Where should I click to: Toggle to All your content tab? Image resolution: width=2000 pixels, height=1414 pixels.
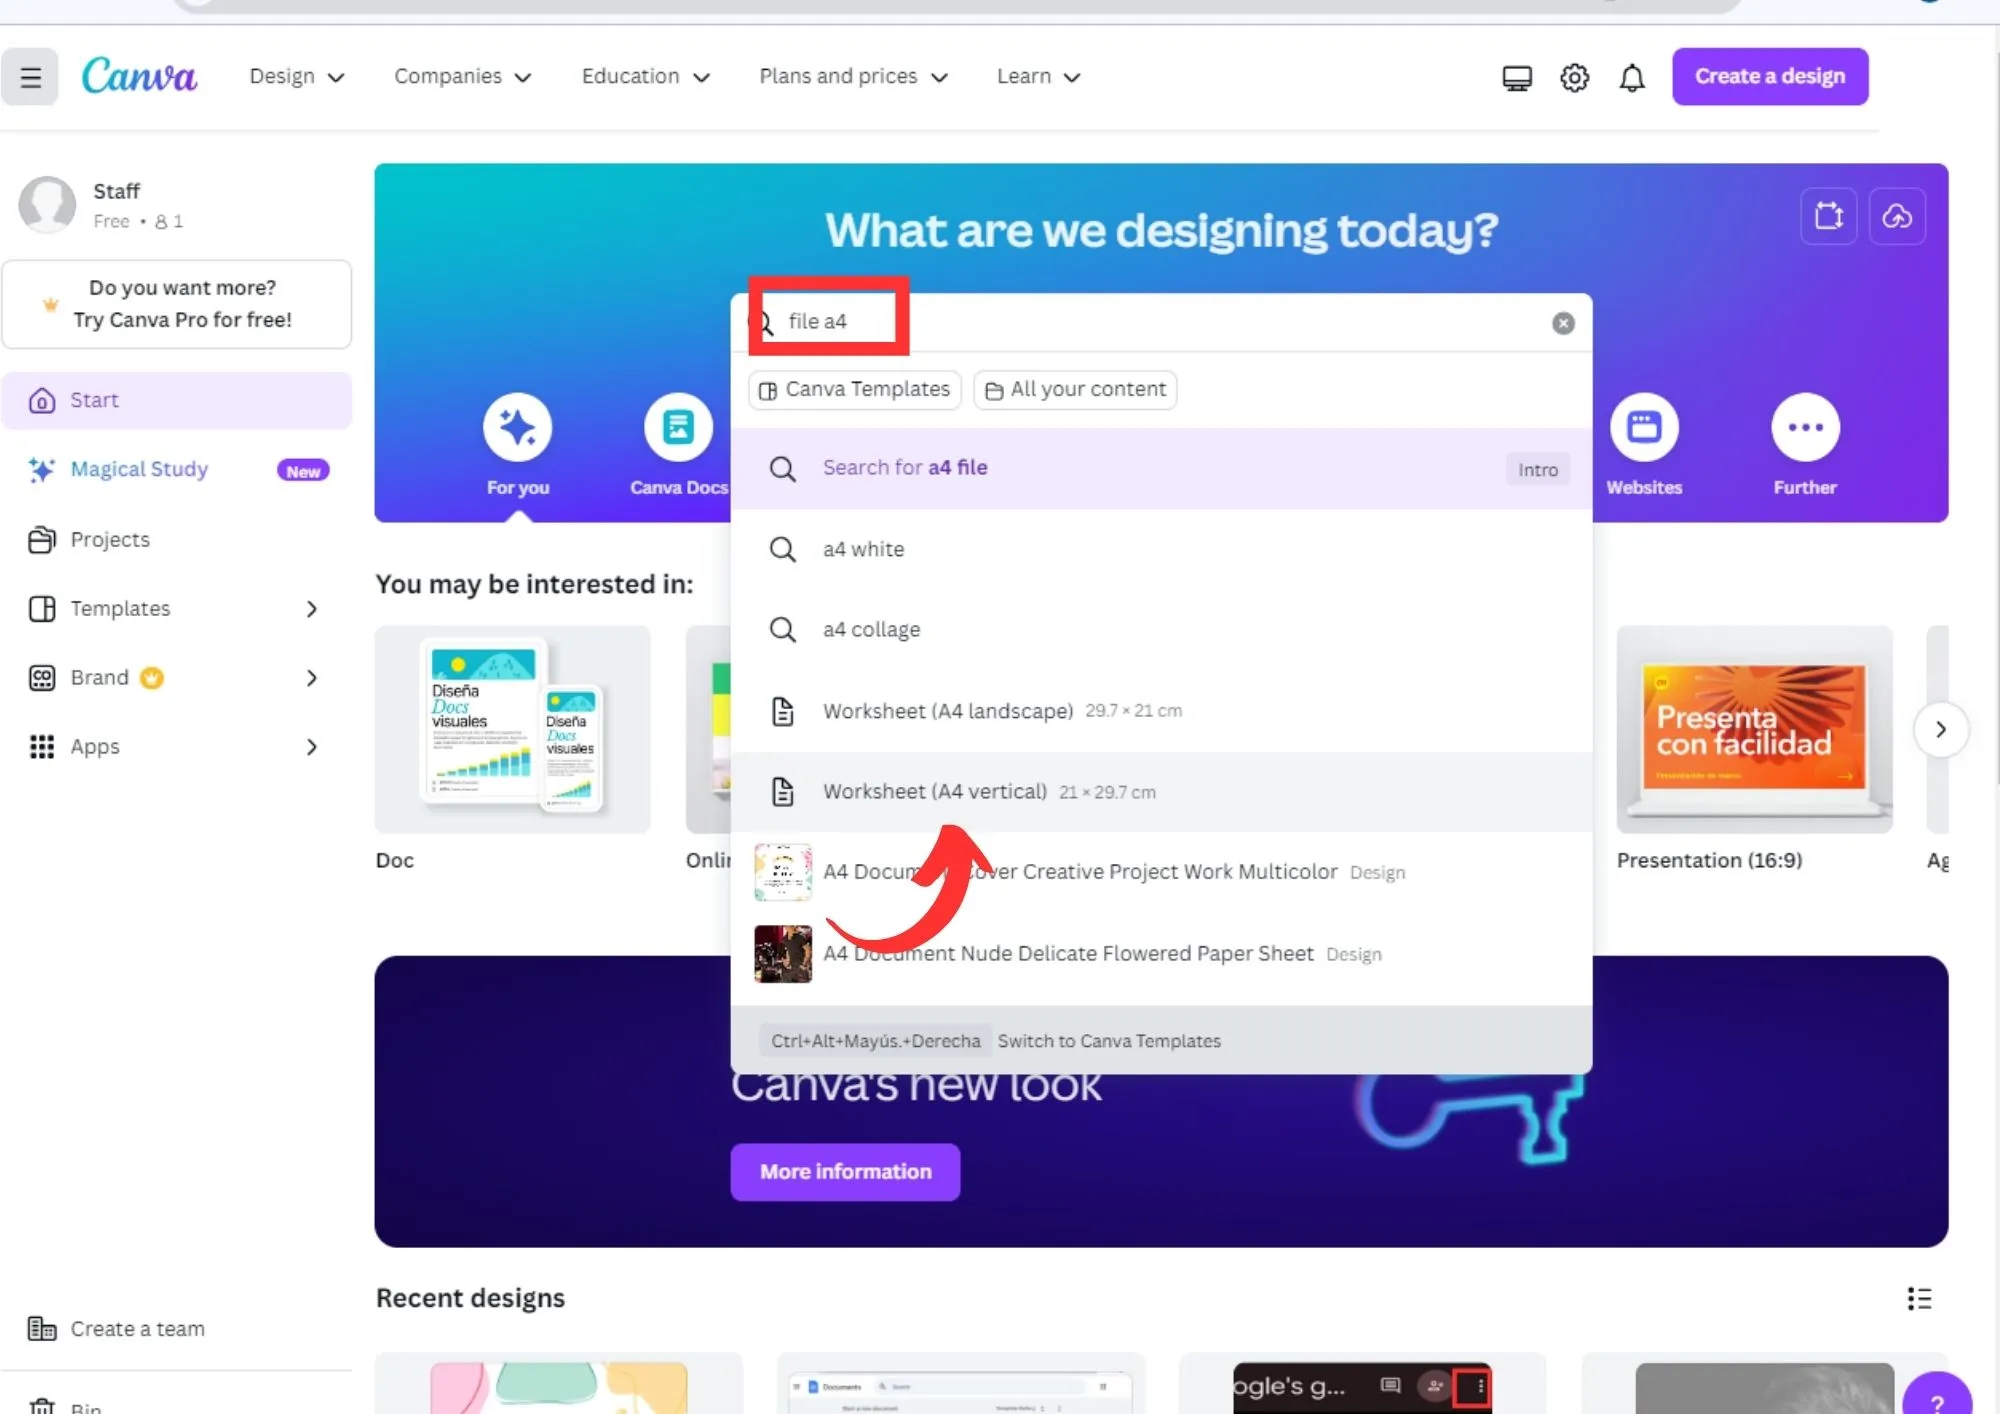coord(1074,389)
